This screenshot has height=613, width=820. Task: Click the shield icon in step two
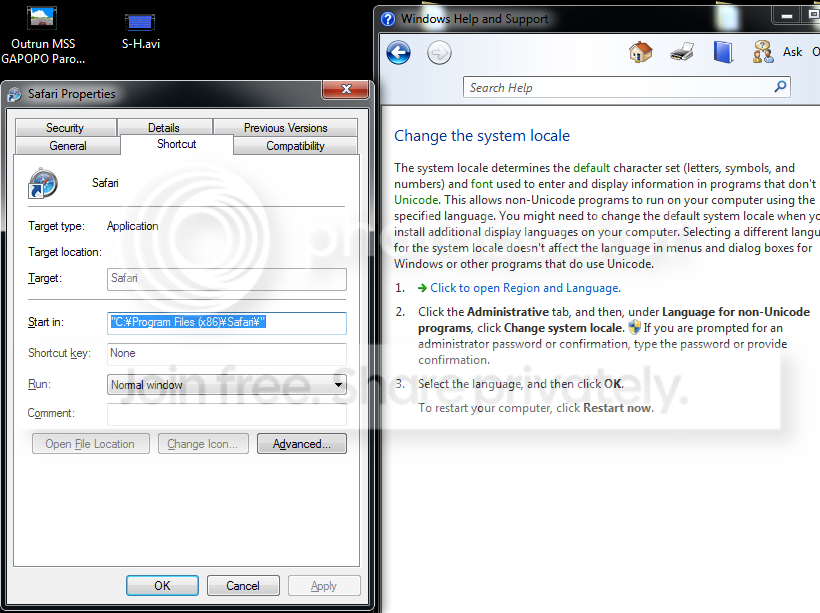tap(634, 327)
